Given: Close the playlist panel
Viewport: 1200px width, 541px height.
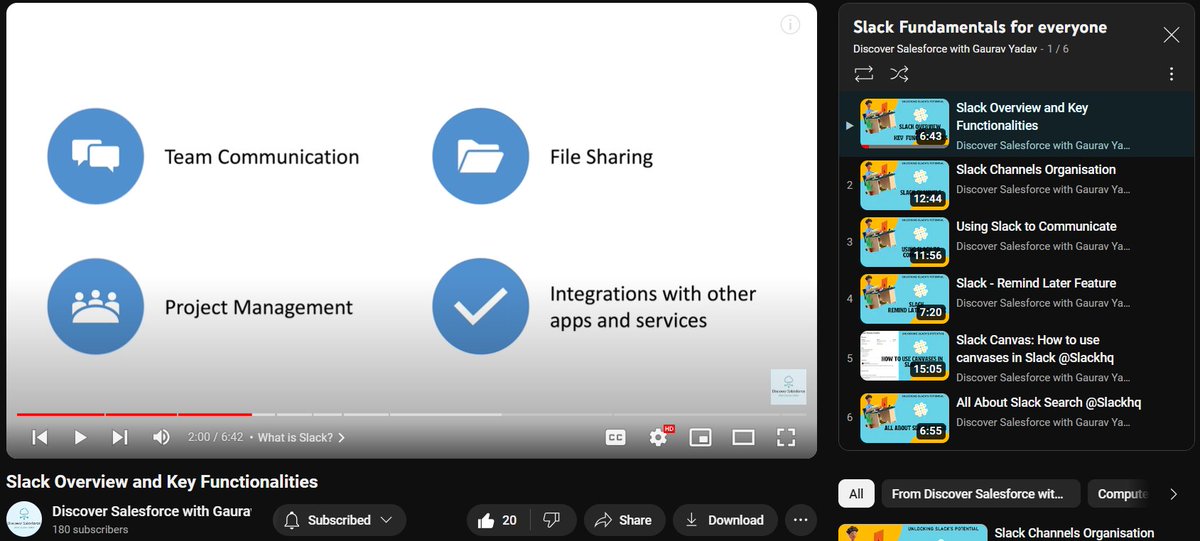Looking at the screenshot, I should click(1171, 35).
